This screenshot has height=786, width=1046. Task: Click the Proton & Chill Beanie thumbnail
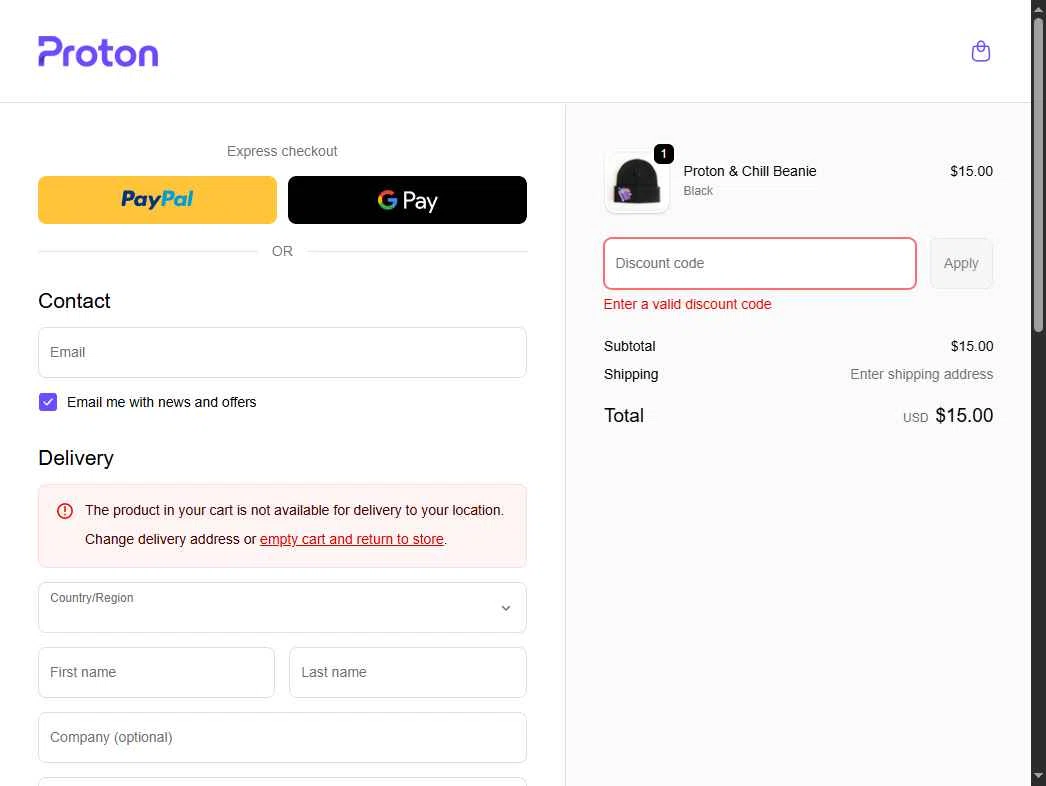tap(636, 181)
